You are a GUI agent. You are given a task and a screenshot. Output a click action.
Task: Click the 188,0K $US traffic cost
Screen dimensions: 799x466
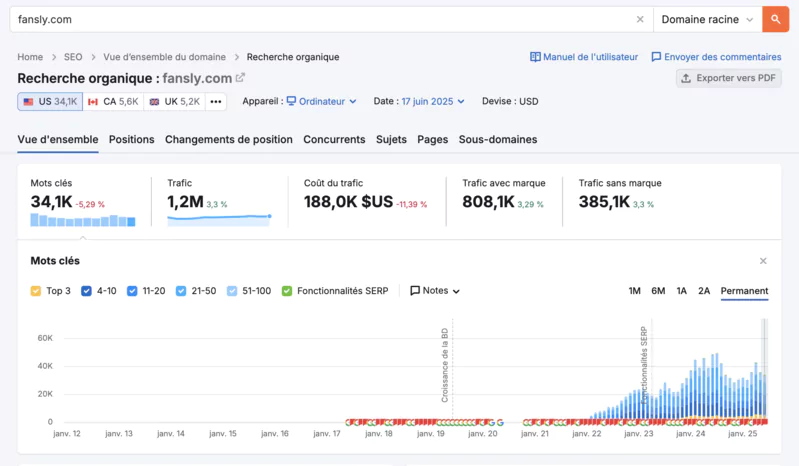pos(349,202)
